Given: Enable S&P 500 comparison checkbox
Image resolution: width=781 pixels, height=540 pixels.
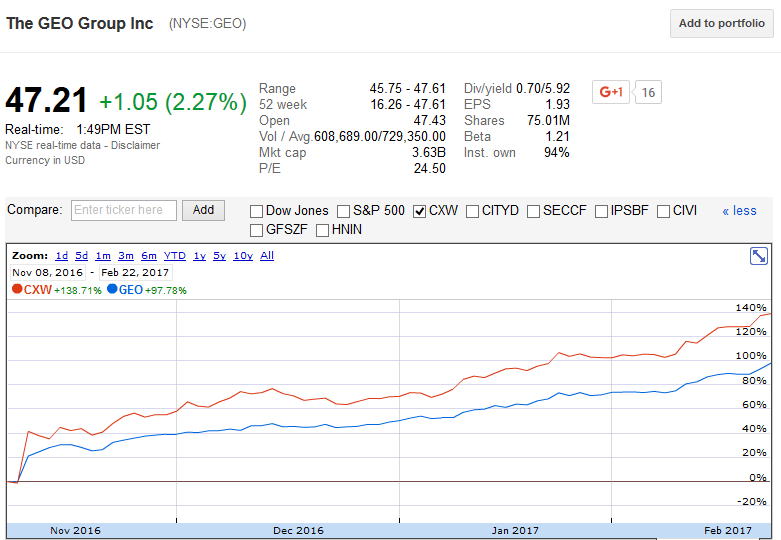Looking at the screenshot, I should pyautogui.click(x=343, y=211).
